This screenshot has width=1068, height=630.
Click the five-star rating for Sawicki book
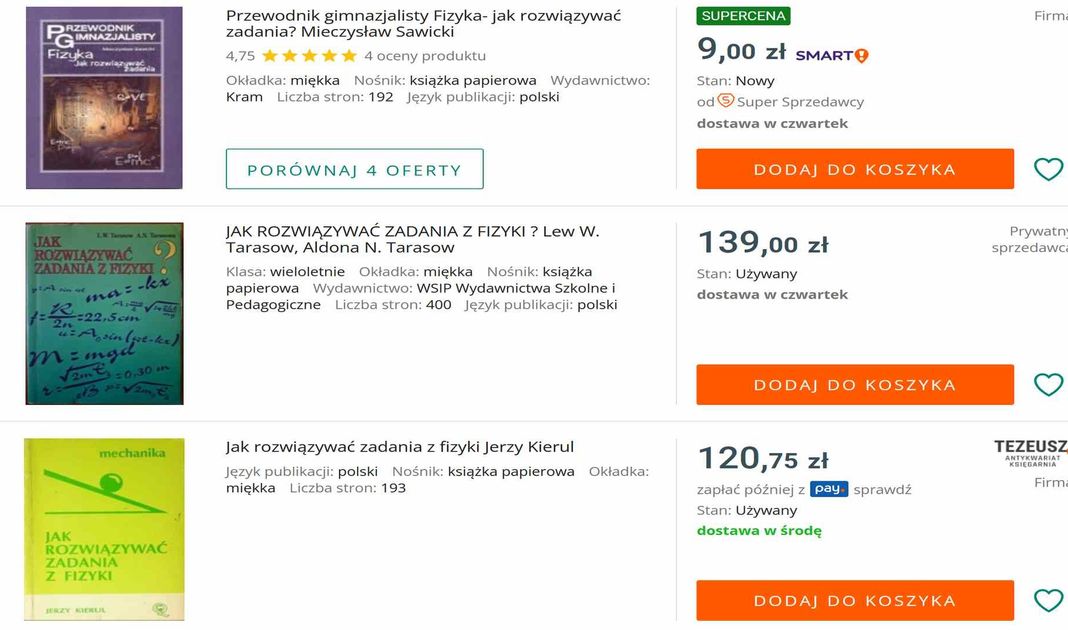coord(309,56)
